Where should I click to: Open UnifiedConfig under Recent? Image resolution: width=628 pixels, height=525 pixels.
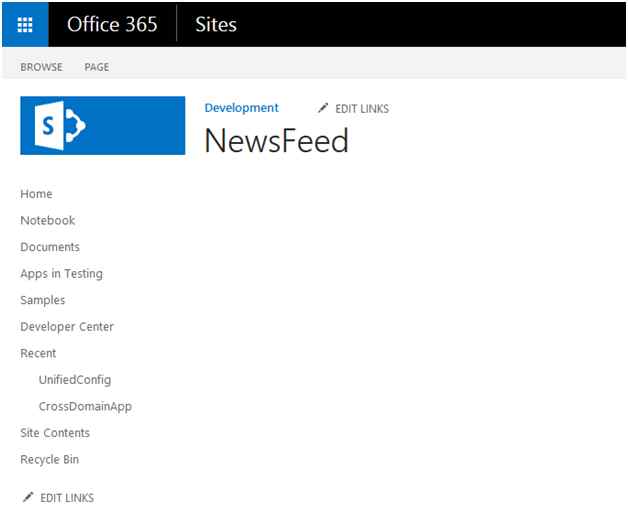(75, 380)
